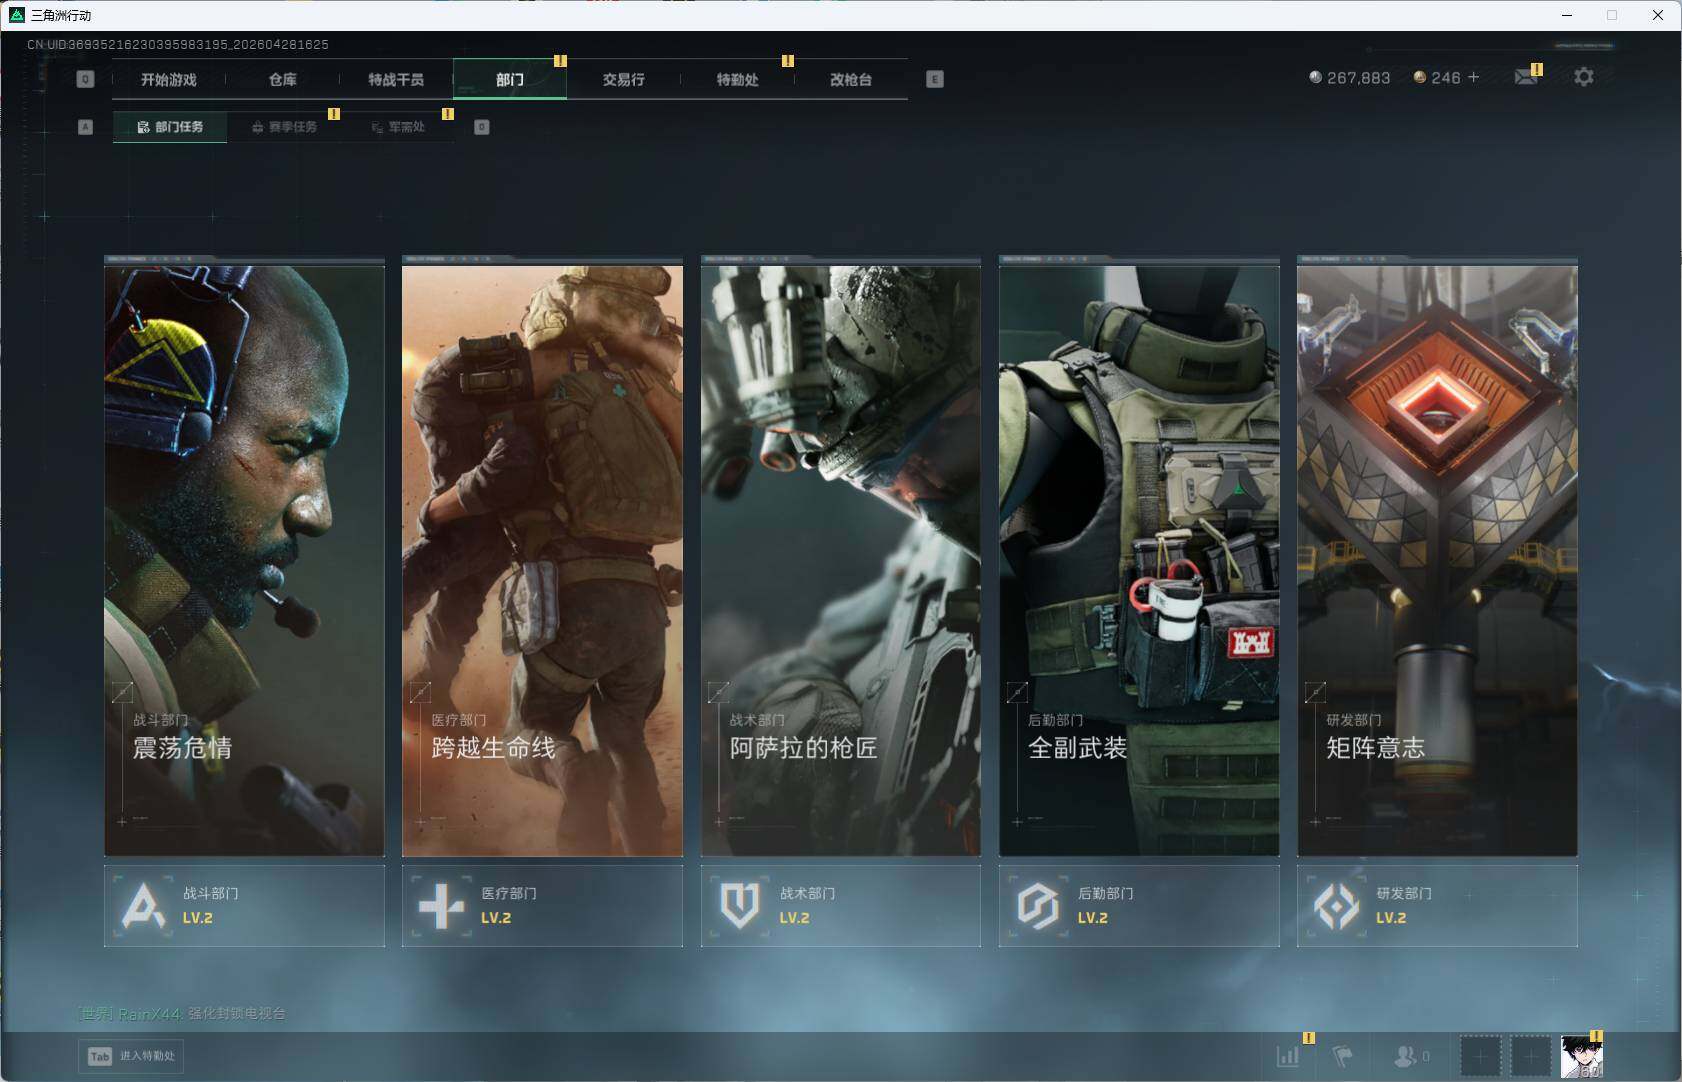Open the 后勤部门 LV.2 panel

[x=1139, y=906]
